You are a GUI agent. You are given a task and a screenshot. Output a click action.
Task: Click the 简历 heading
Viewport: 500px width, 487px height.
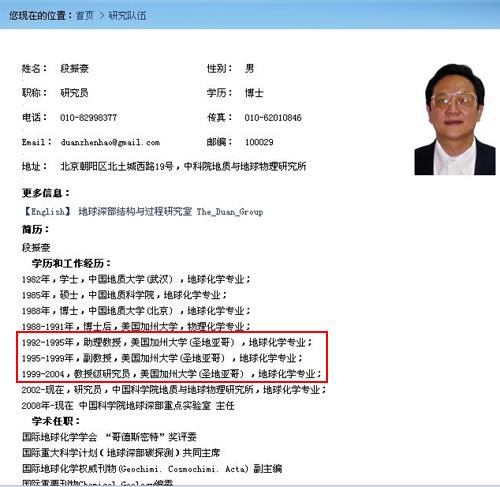(36, 229)
